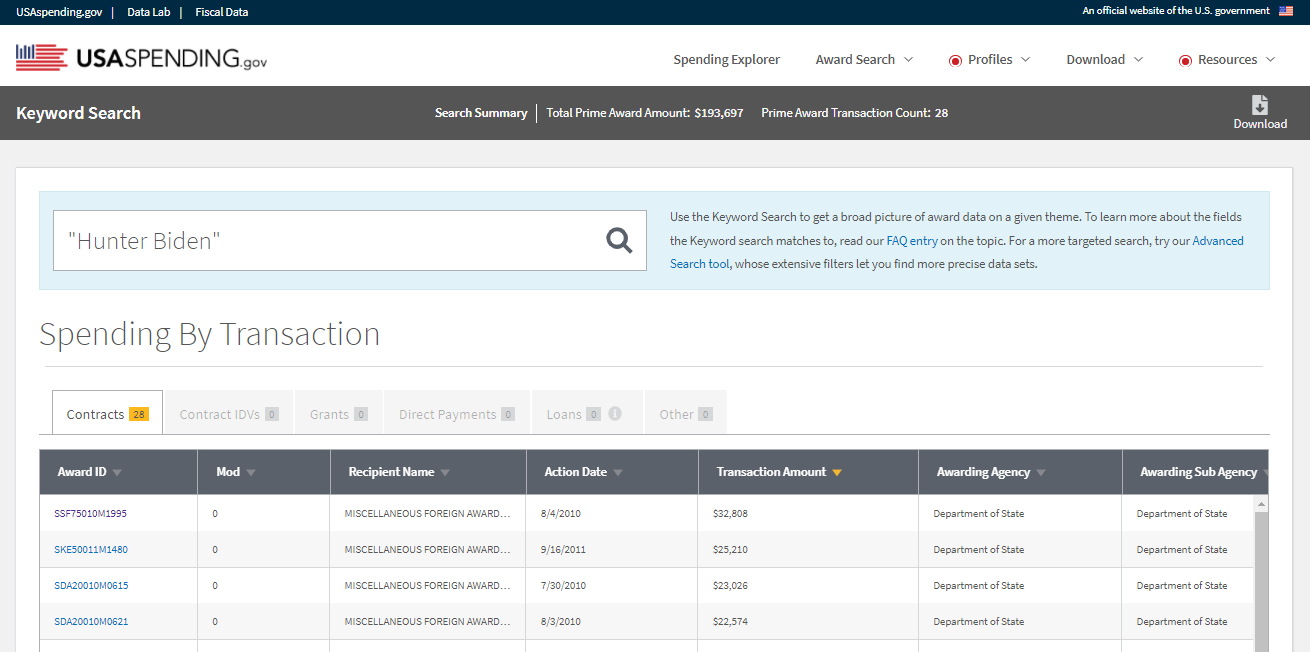Click the magnifying glass search icon
This screenshot has width=1310, height=652.
coord(620,240)
